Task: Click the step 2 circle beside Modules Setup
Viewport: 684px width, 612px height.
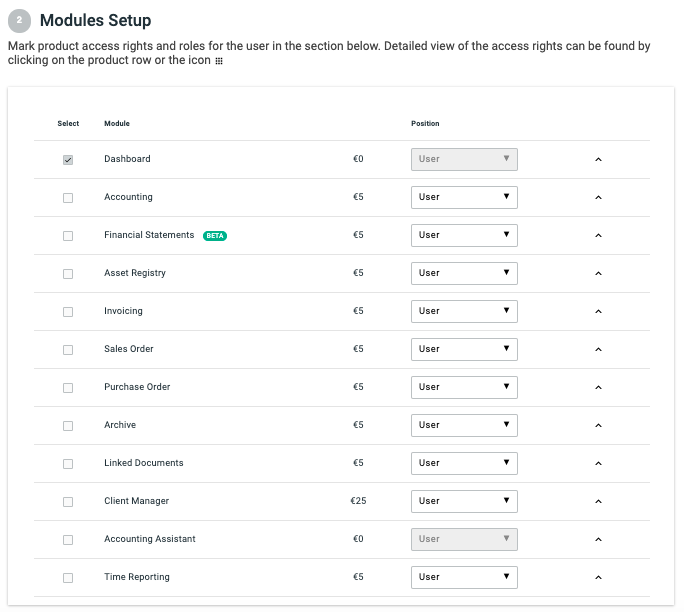Action: tap(20, 20)
